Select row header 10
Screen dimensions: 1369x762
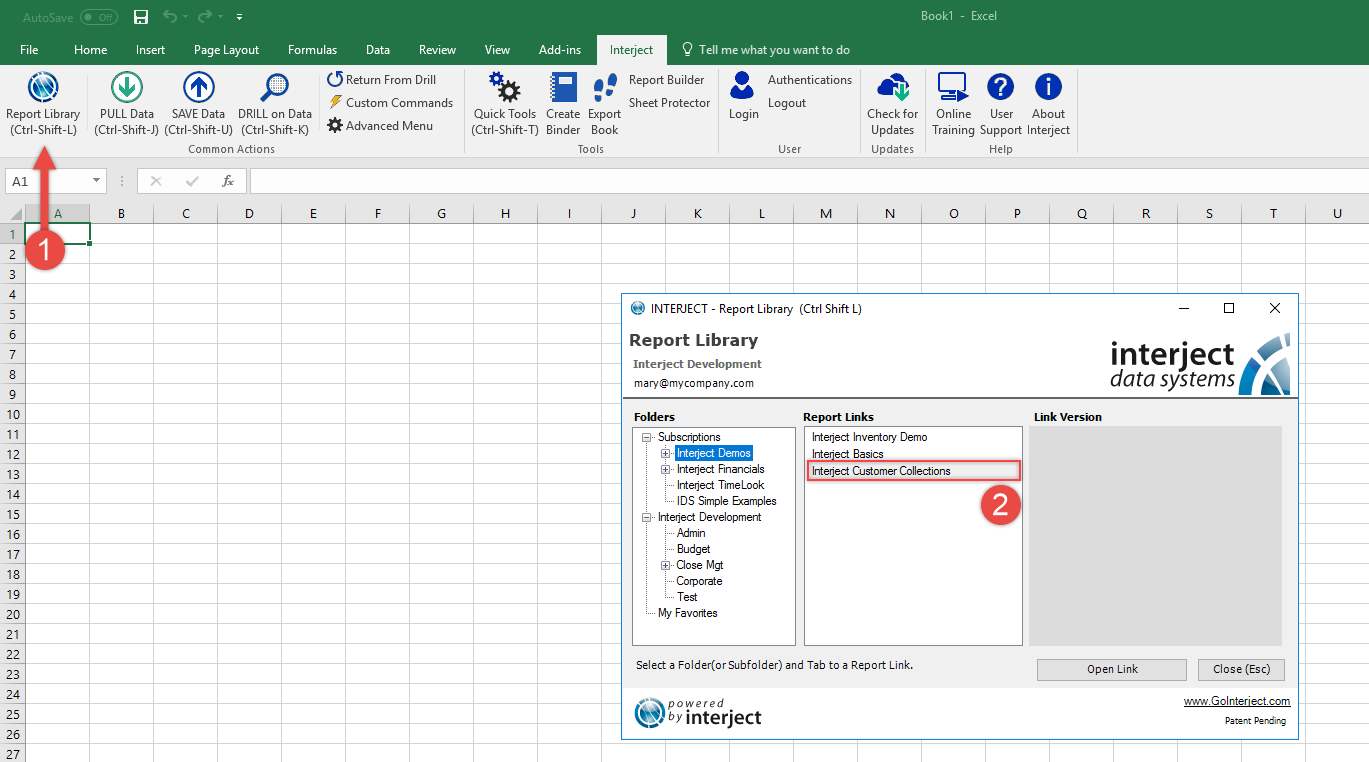(x=12, y=414)
